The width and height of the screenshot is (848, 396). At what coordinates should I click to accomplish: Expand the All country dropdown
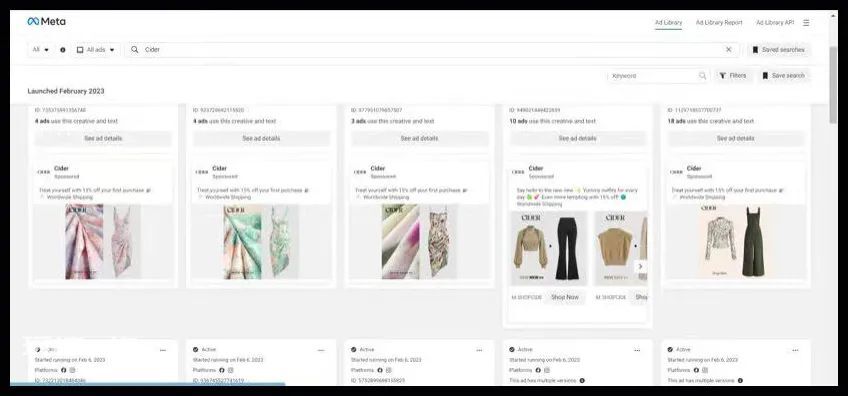(41, 50)
